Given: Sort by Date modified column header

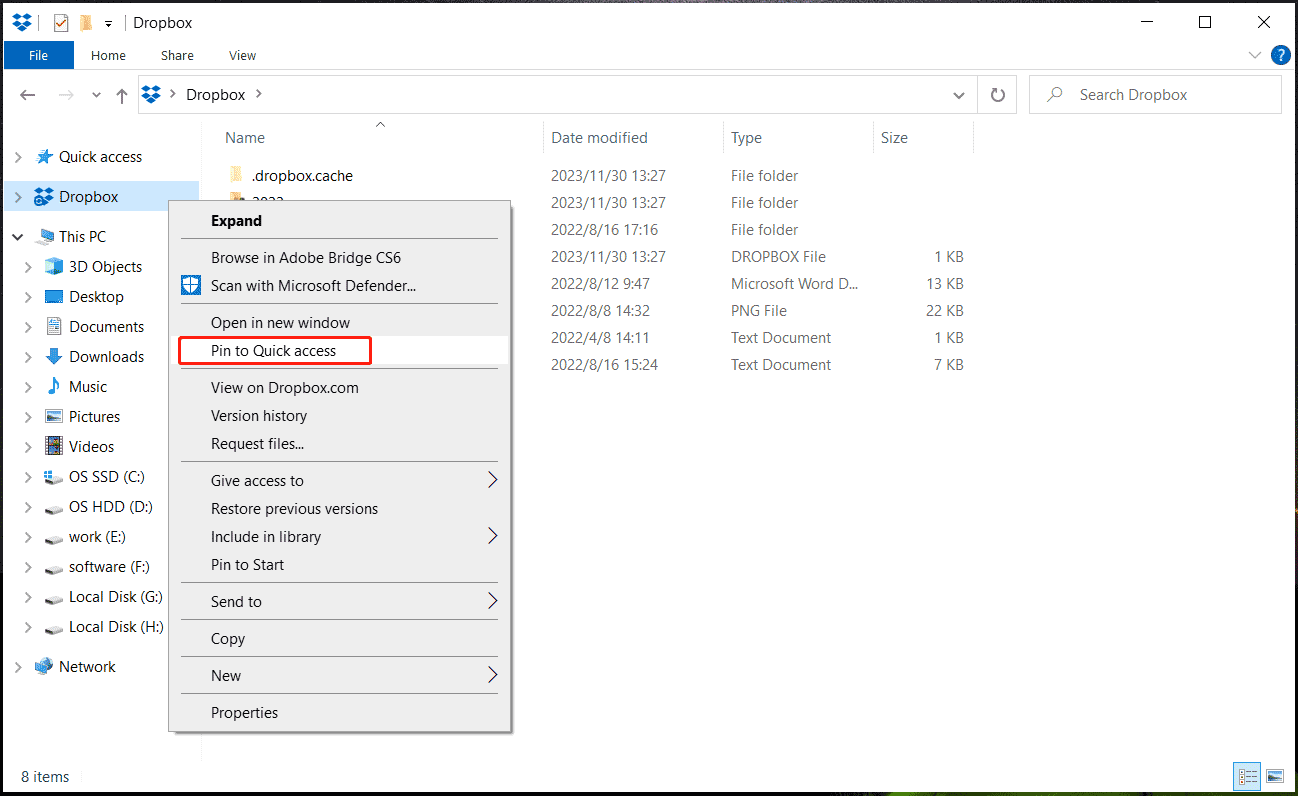Looking at the screenshot, I should coord(599,138).
